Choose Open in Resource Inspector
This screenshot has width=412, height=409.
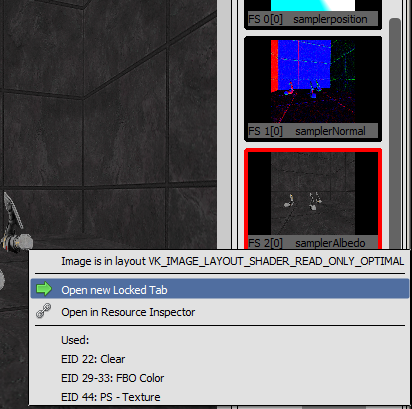click(x=220, y=312)
